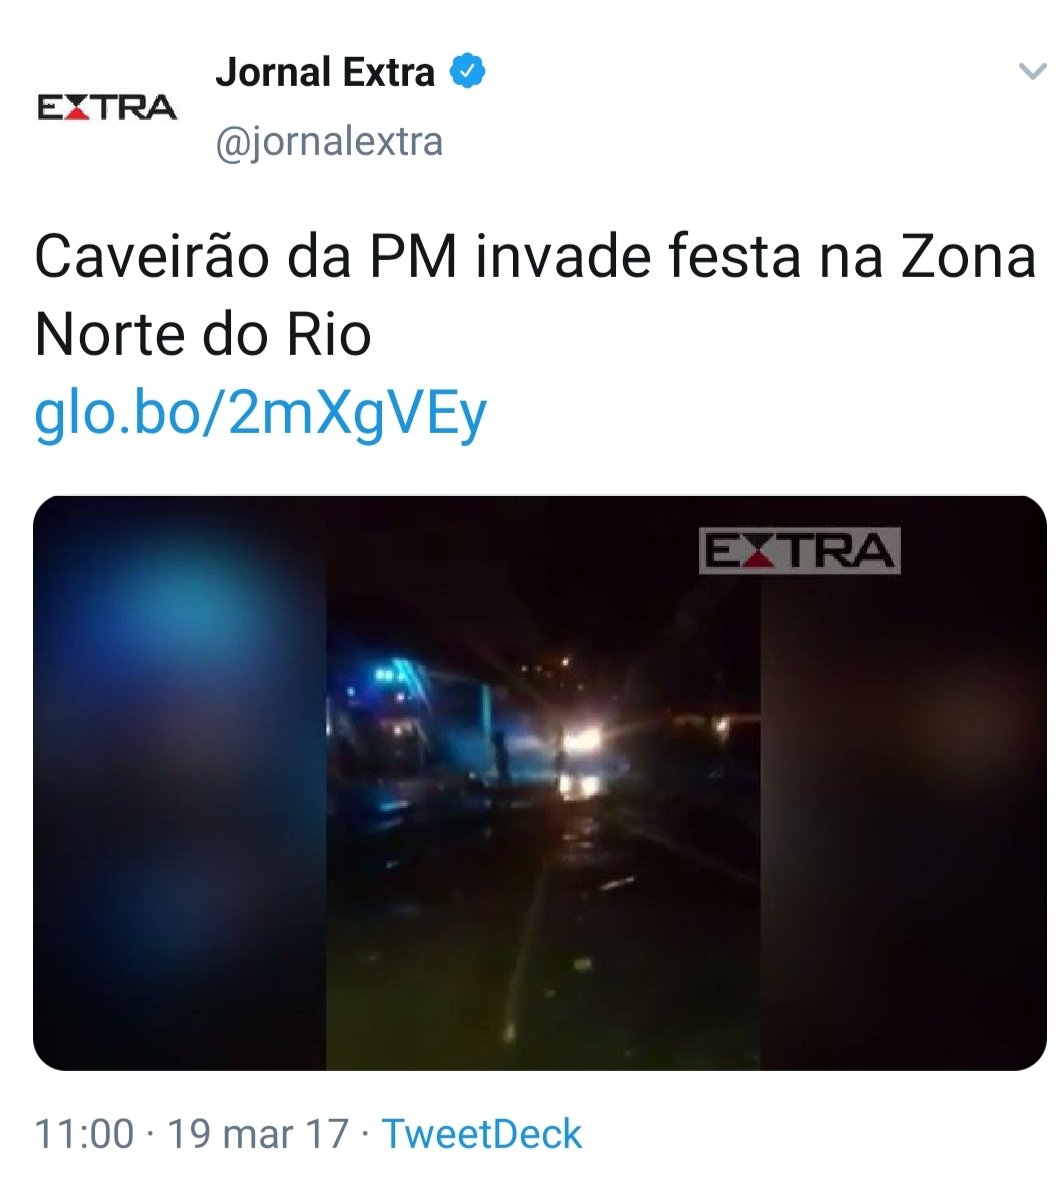Follow the glo.bo/2mXgVEy link
Viewport: 1059px width, 1188px height.
pos(260,414)
